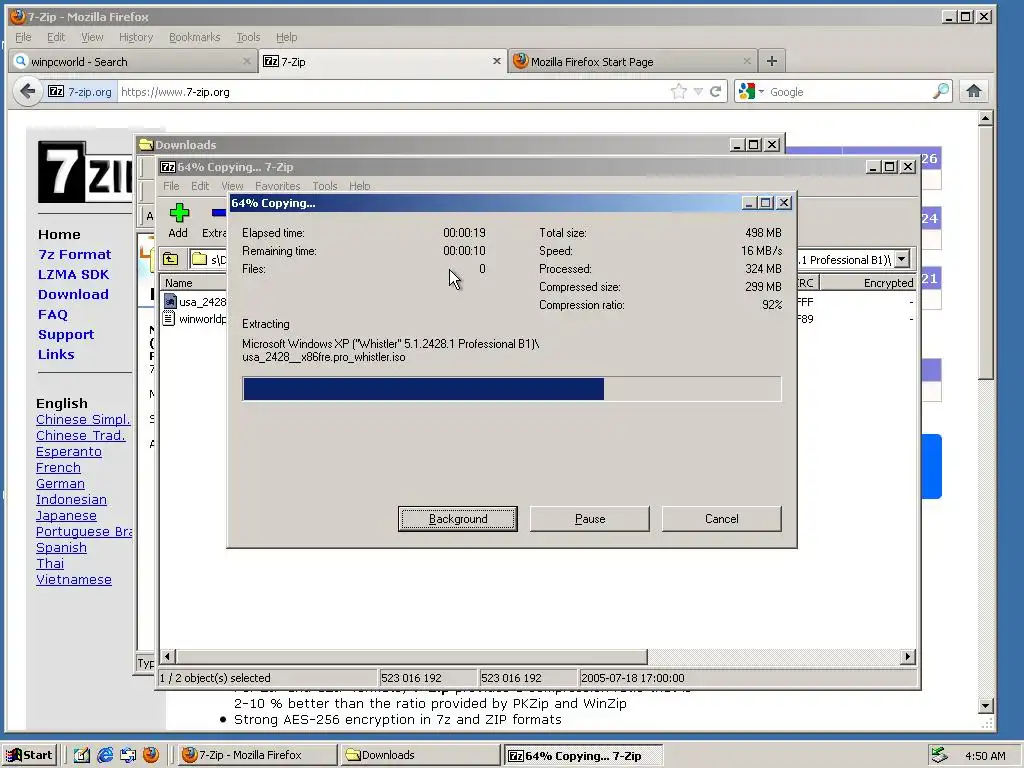Open the 7-Zip path dropdown arrow
Image resolution: width=1024 pixels, height=768 pixels.
coord(902,259)
